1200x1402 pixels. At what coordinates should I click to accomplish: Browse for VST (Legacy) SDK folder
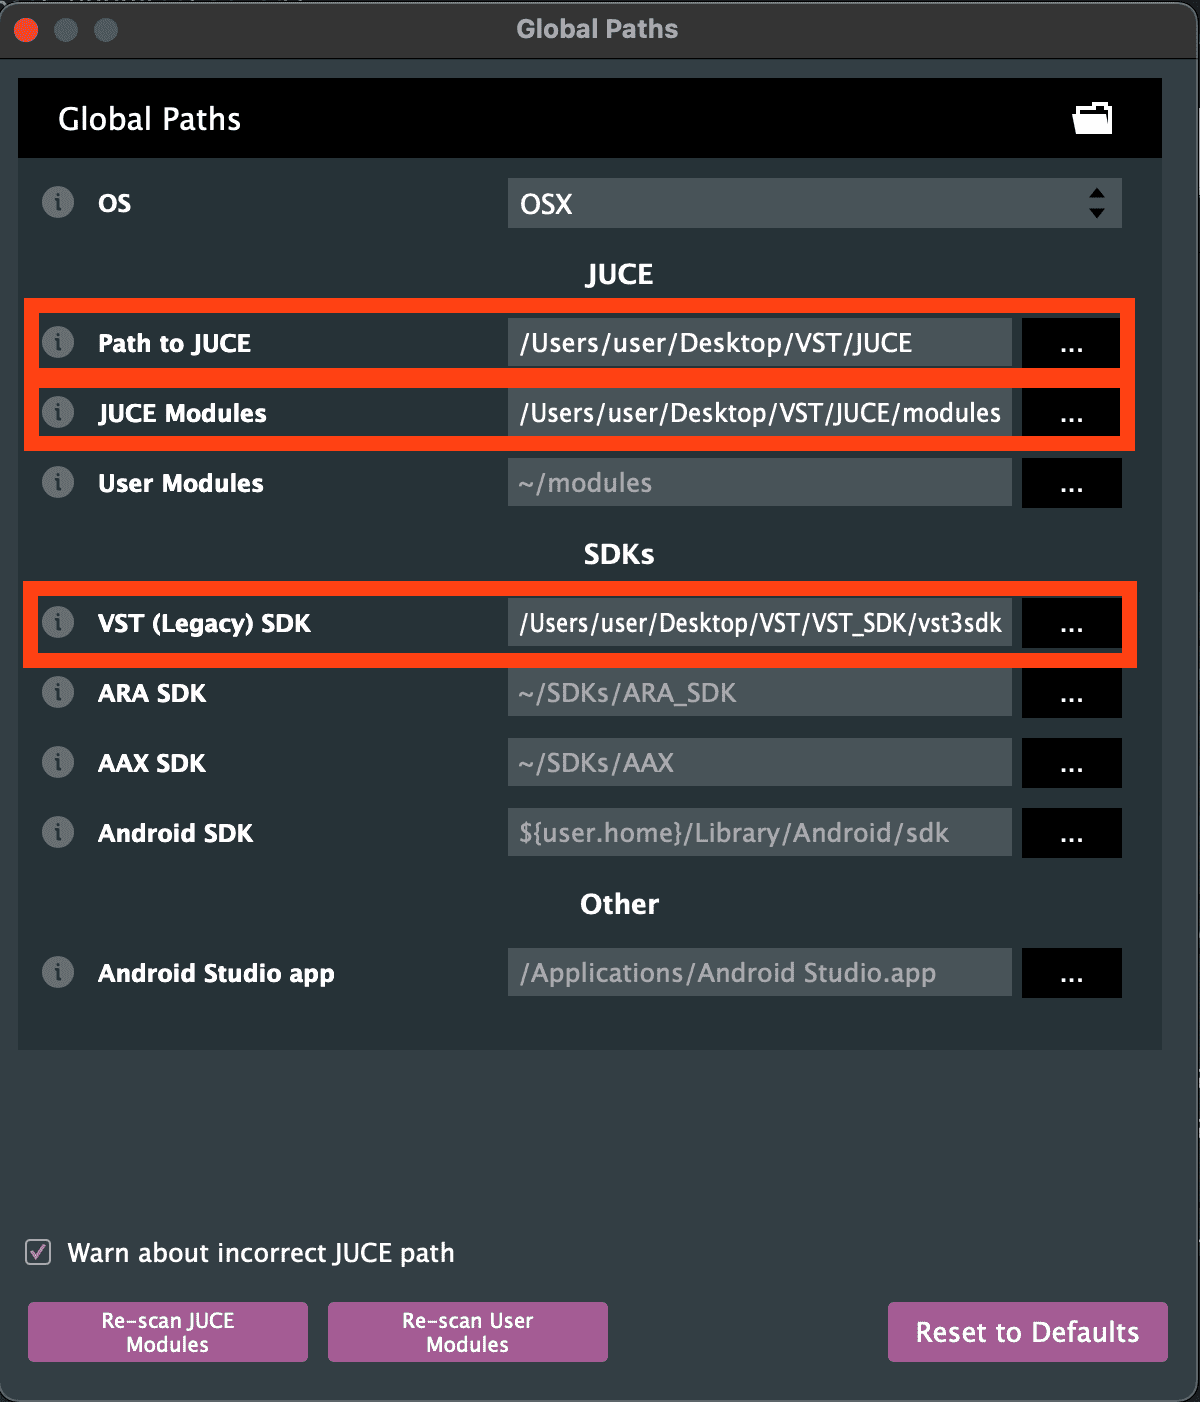click(1071, 623)
